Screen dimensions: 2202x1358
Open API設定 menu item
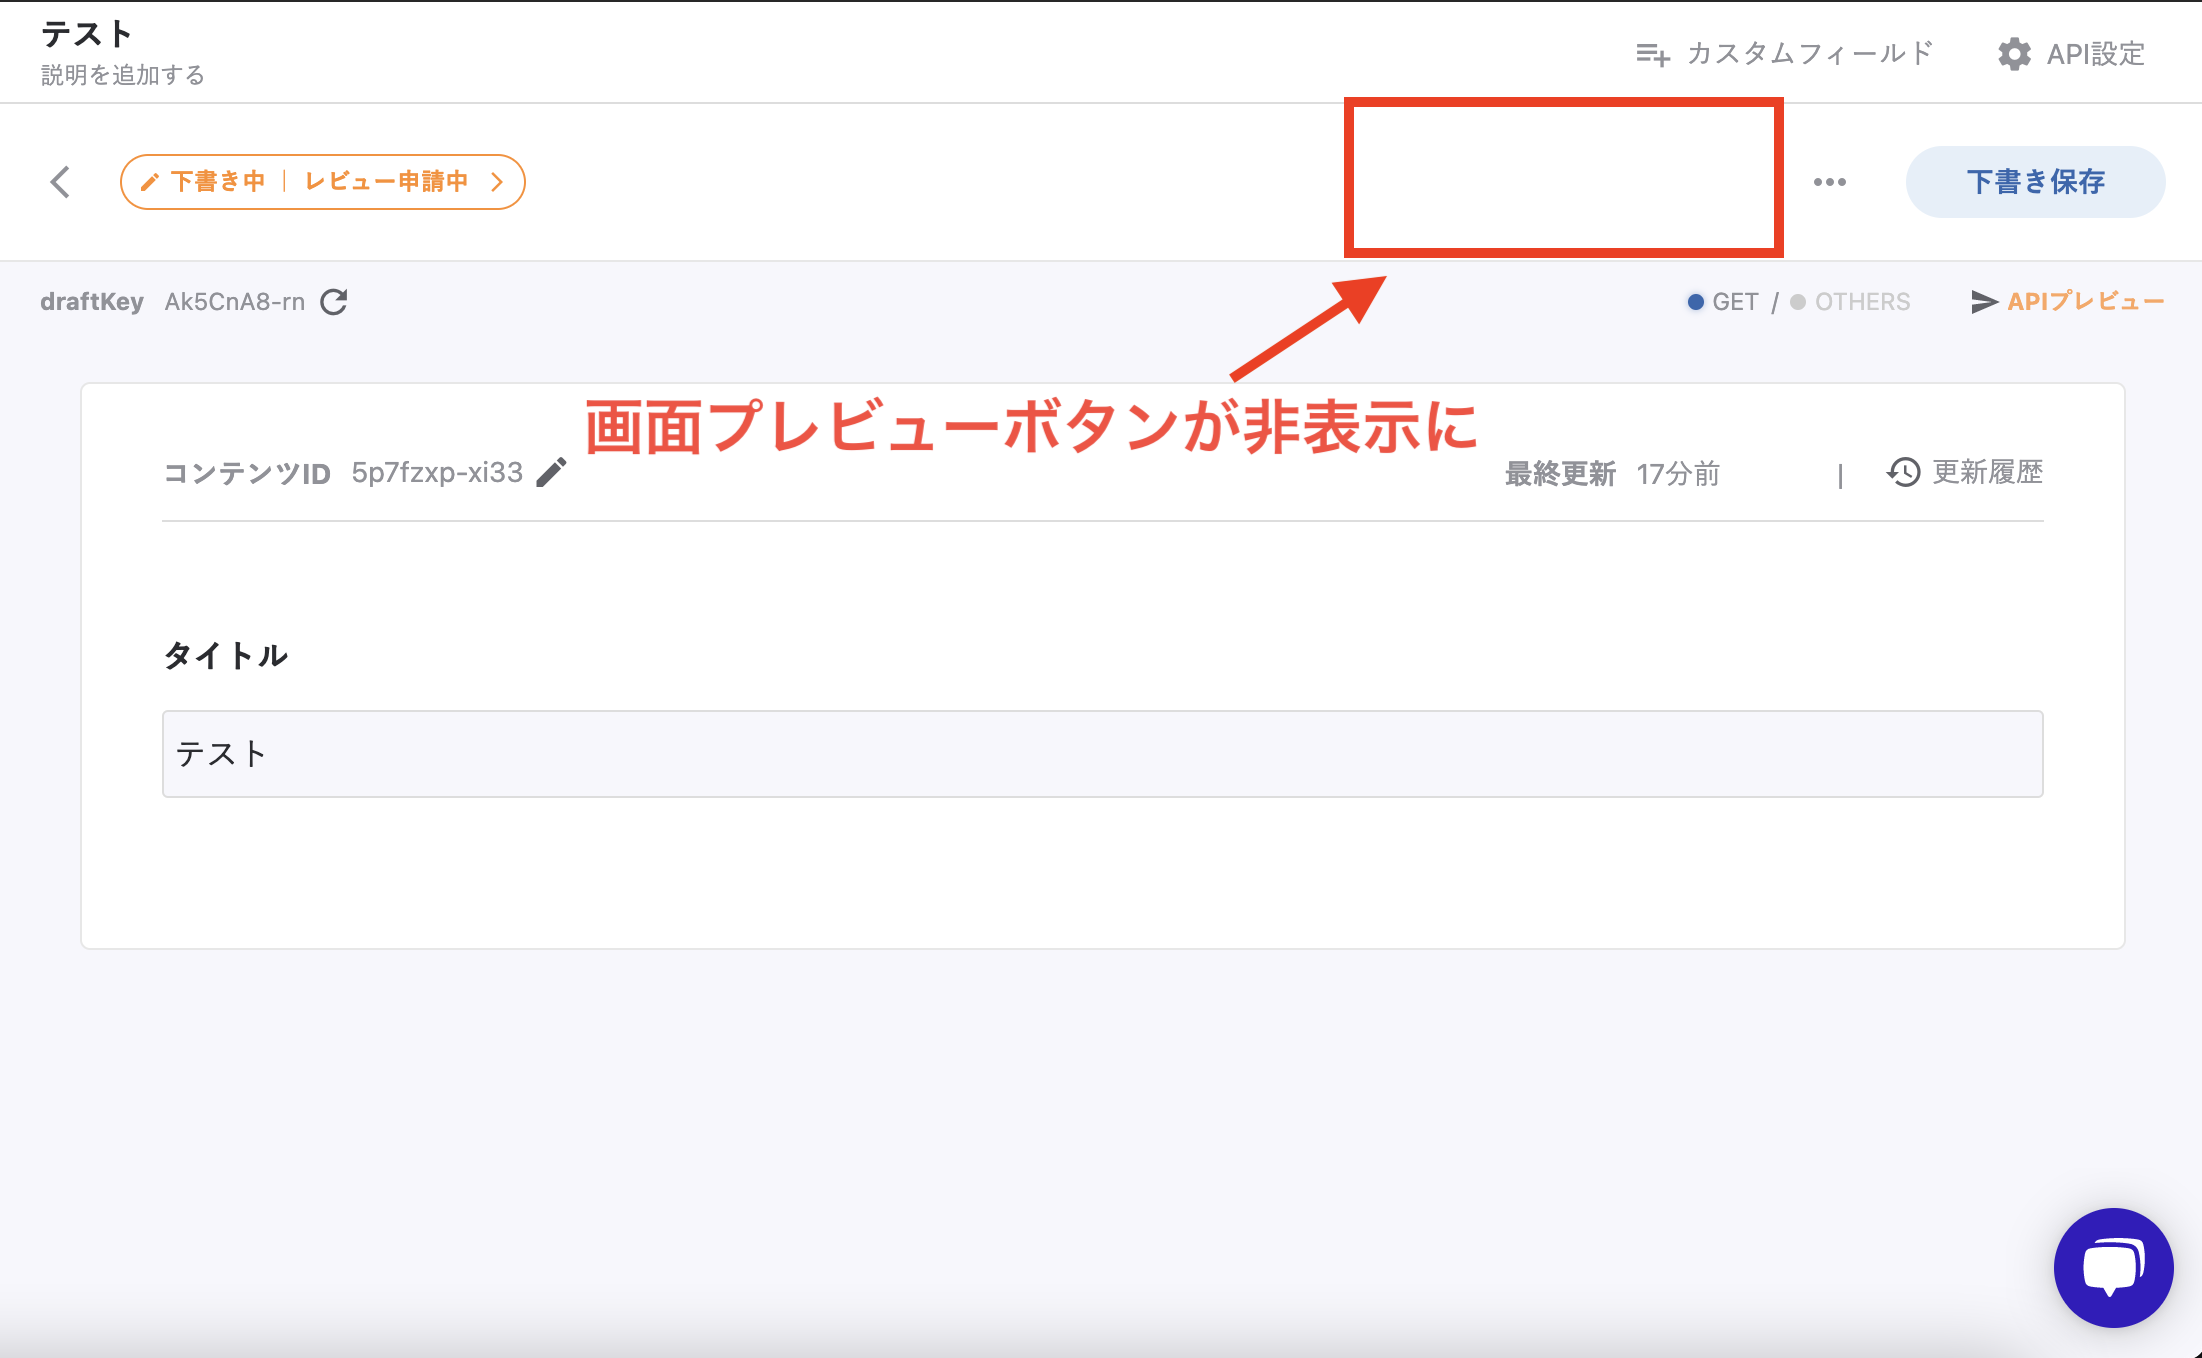point(2095,54)
